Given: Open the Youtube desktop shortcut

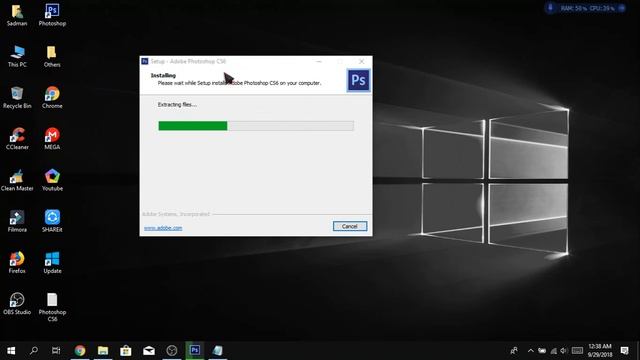Looking at the screenshot, I should pyautogui.click(x=52, y=180).
